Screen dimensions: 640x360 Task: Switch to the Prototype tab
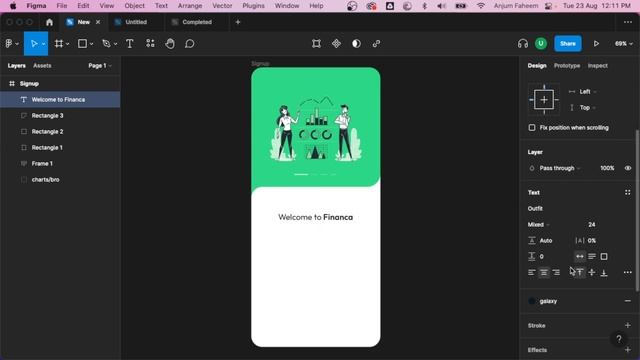pos(567,65)
